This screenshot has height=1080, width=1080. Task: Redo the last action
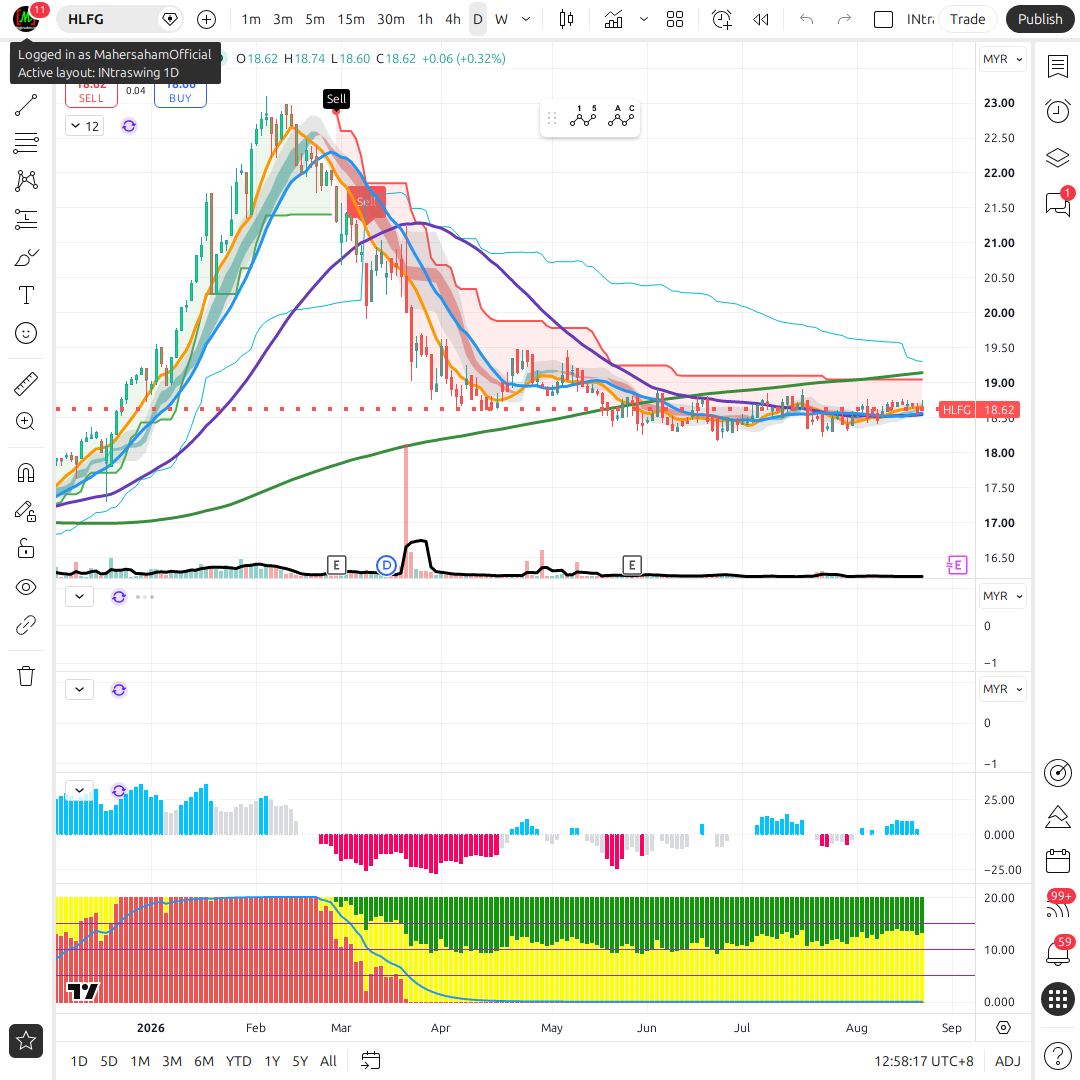(x=844, y=19)
